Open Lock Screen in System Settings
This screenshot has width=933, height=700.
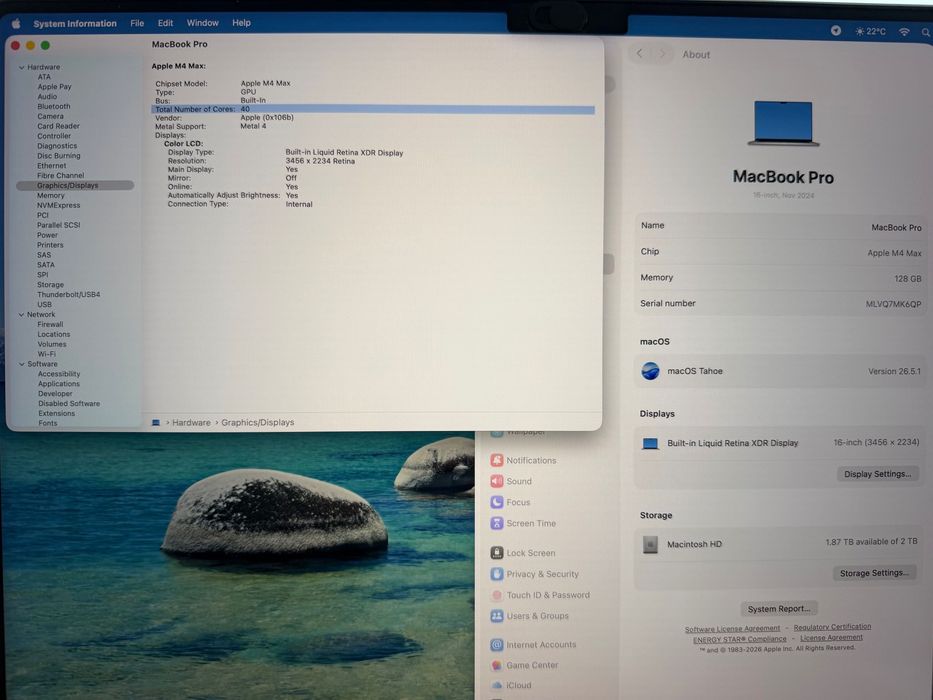point(522,553)
